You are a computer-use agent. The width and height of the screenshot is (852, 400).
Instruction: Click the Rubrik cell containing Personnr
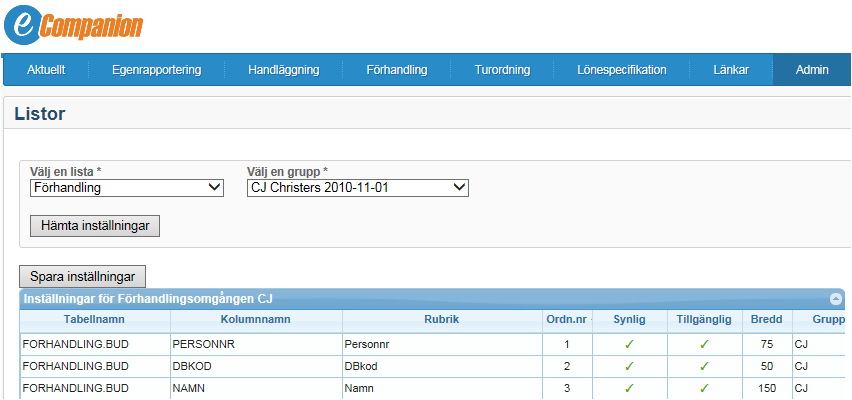(439, 344)
